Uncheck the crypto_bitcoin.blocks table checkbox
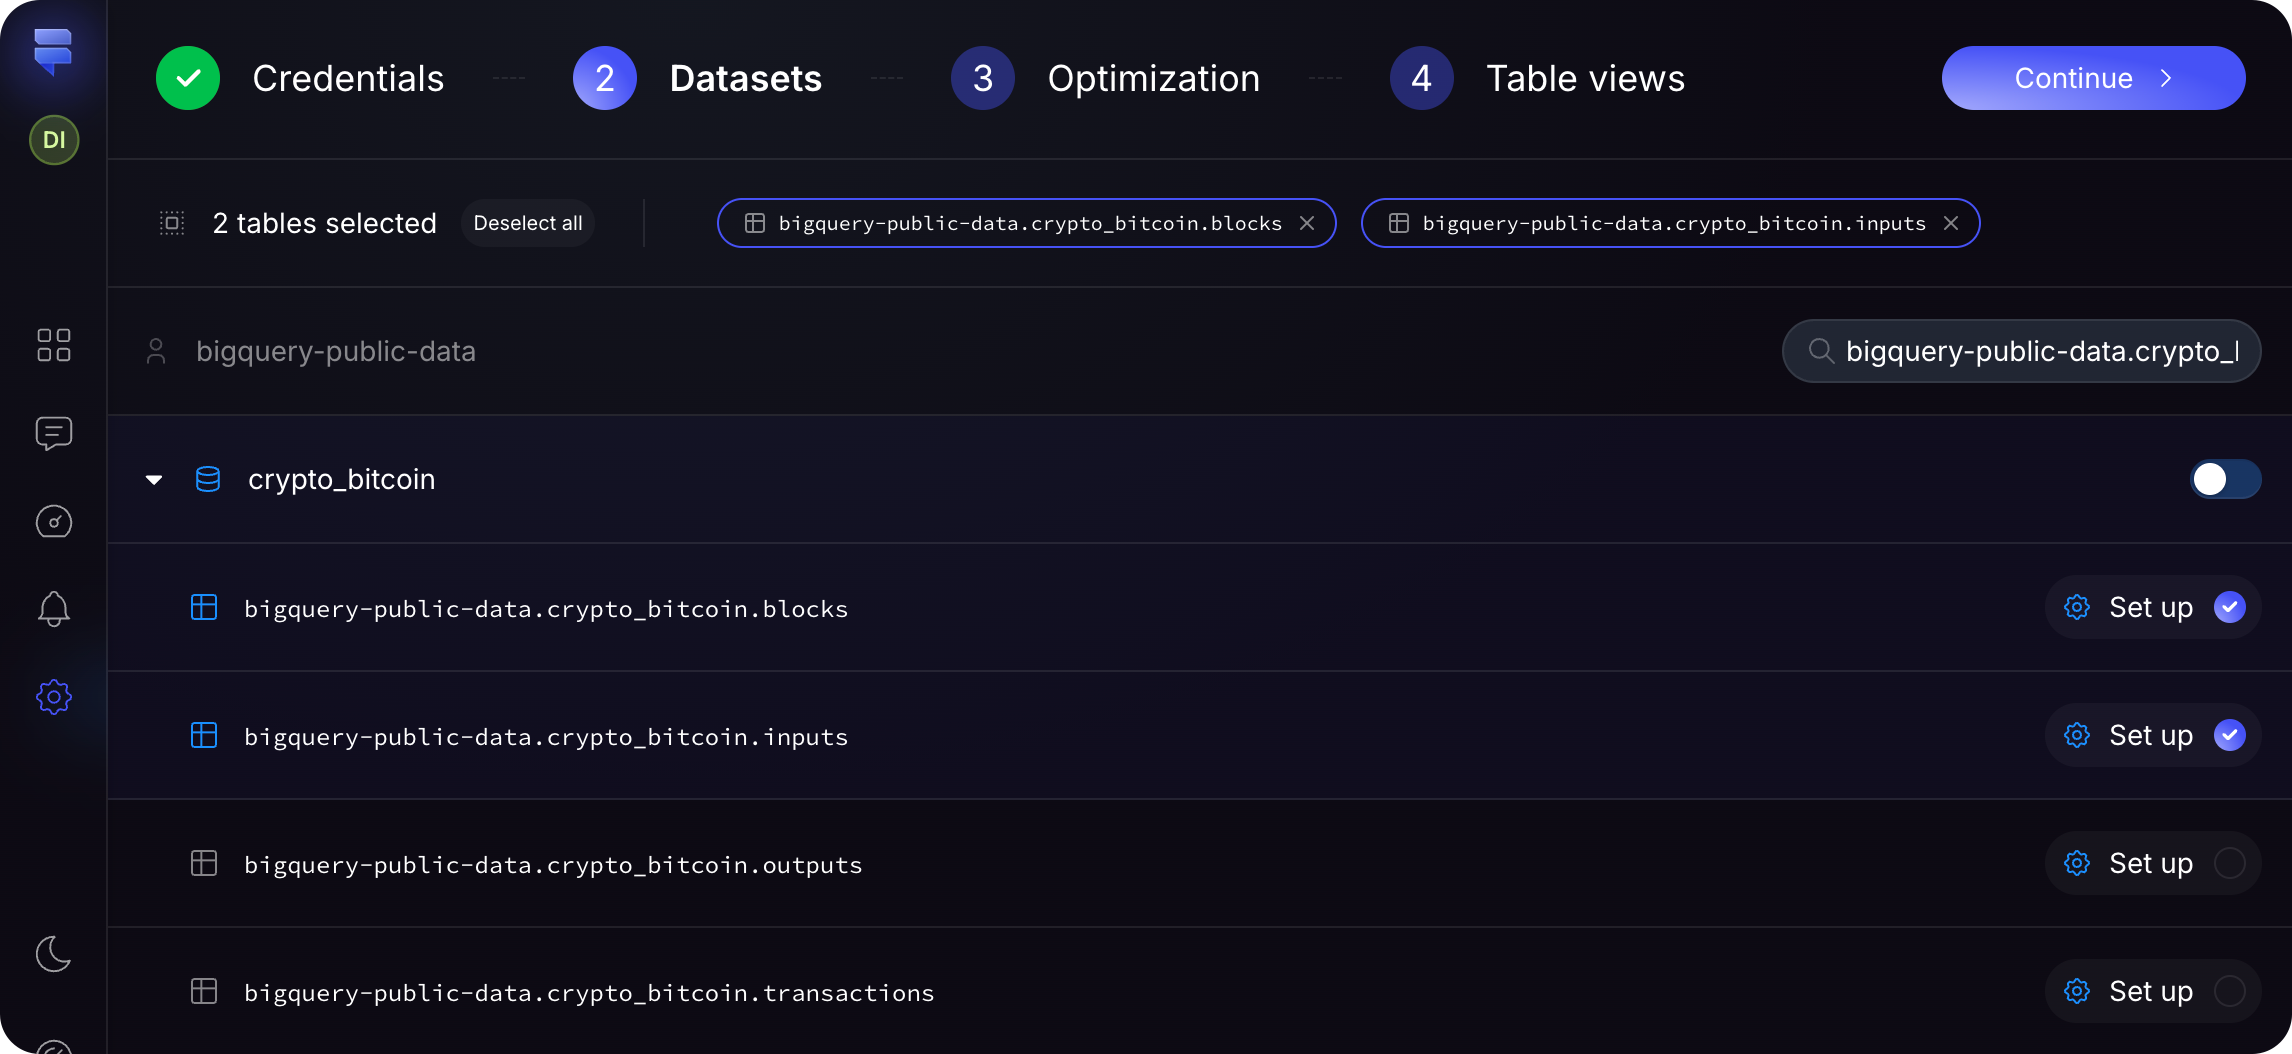This screenshot has width=2292, height=1054. point(2230,607)
